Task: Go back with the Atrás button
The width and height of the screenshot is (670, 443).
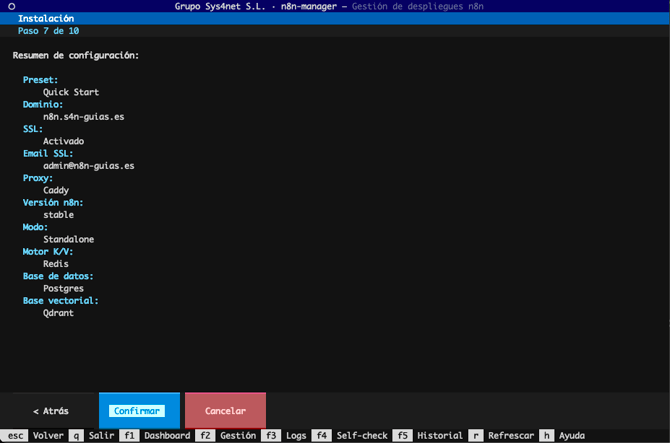Action: click(x=50, y=411)
